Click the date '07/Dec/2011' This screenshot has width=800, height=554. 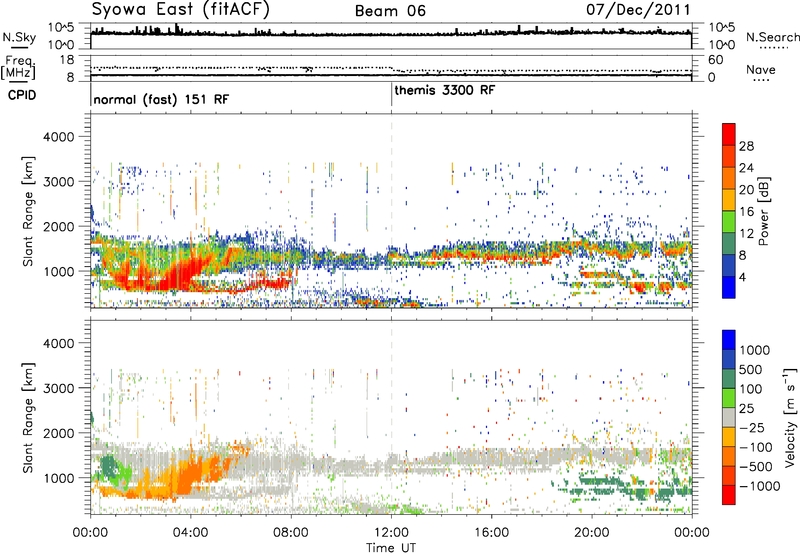[x=638, y=10]
